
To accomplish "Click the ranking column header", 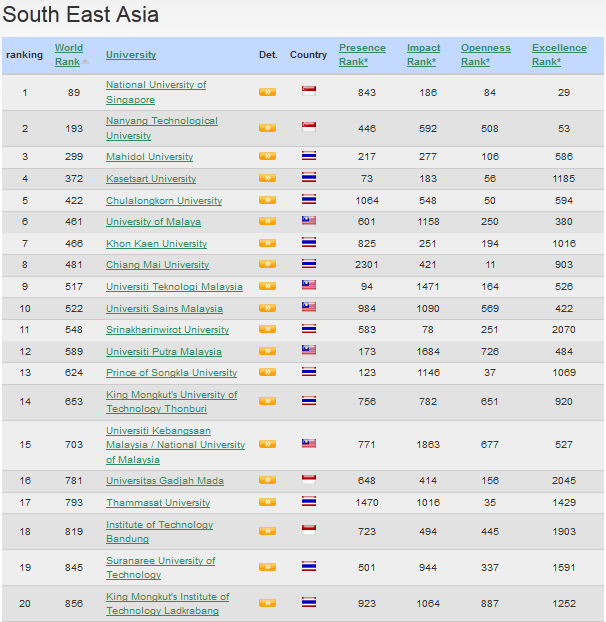I will [24, 55].
